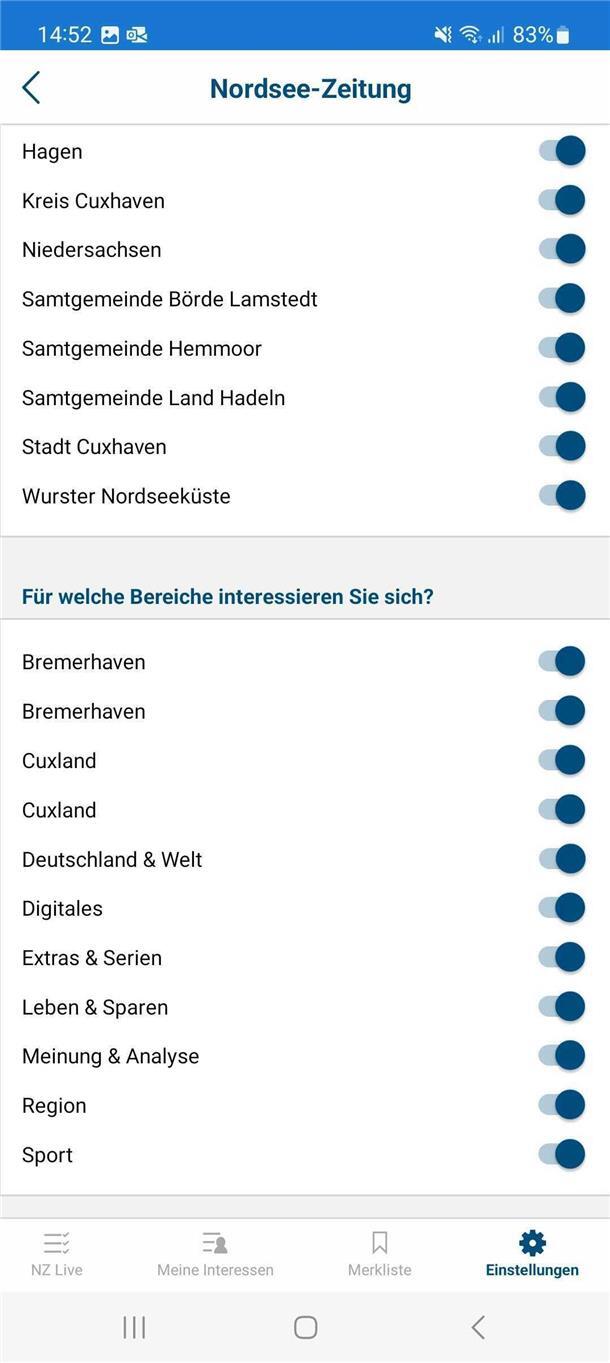Open NZ Live list icon

[56, 1243]
